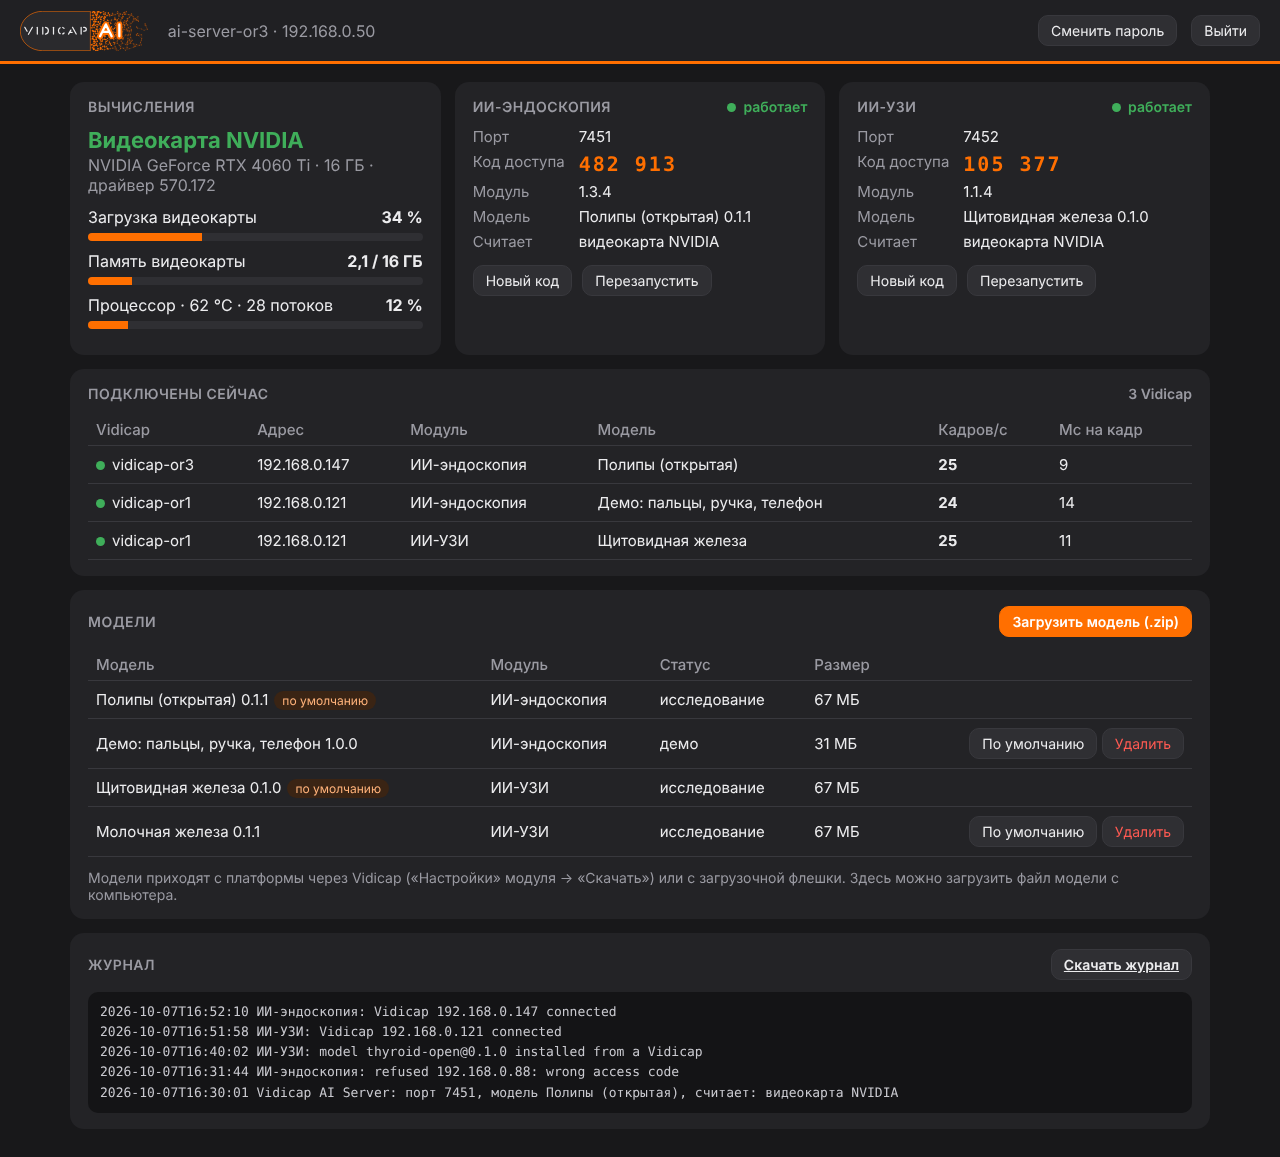This screenshot has height=1157, width=1280.
Task: Click «Сменить пароль» button
Action: [1107, 31]
